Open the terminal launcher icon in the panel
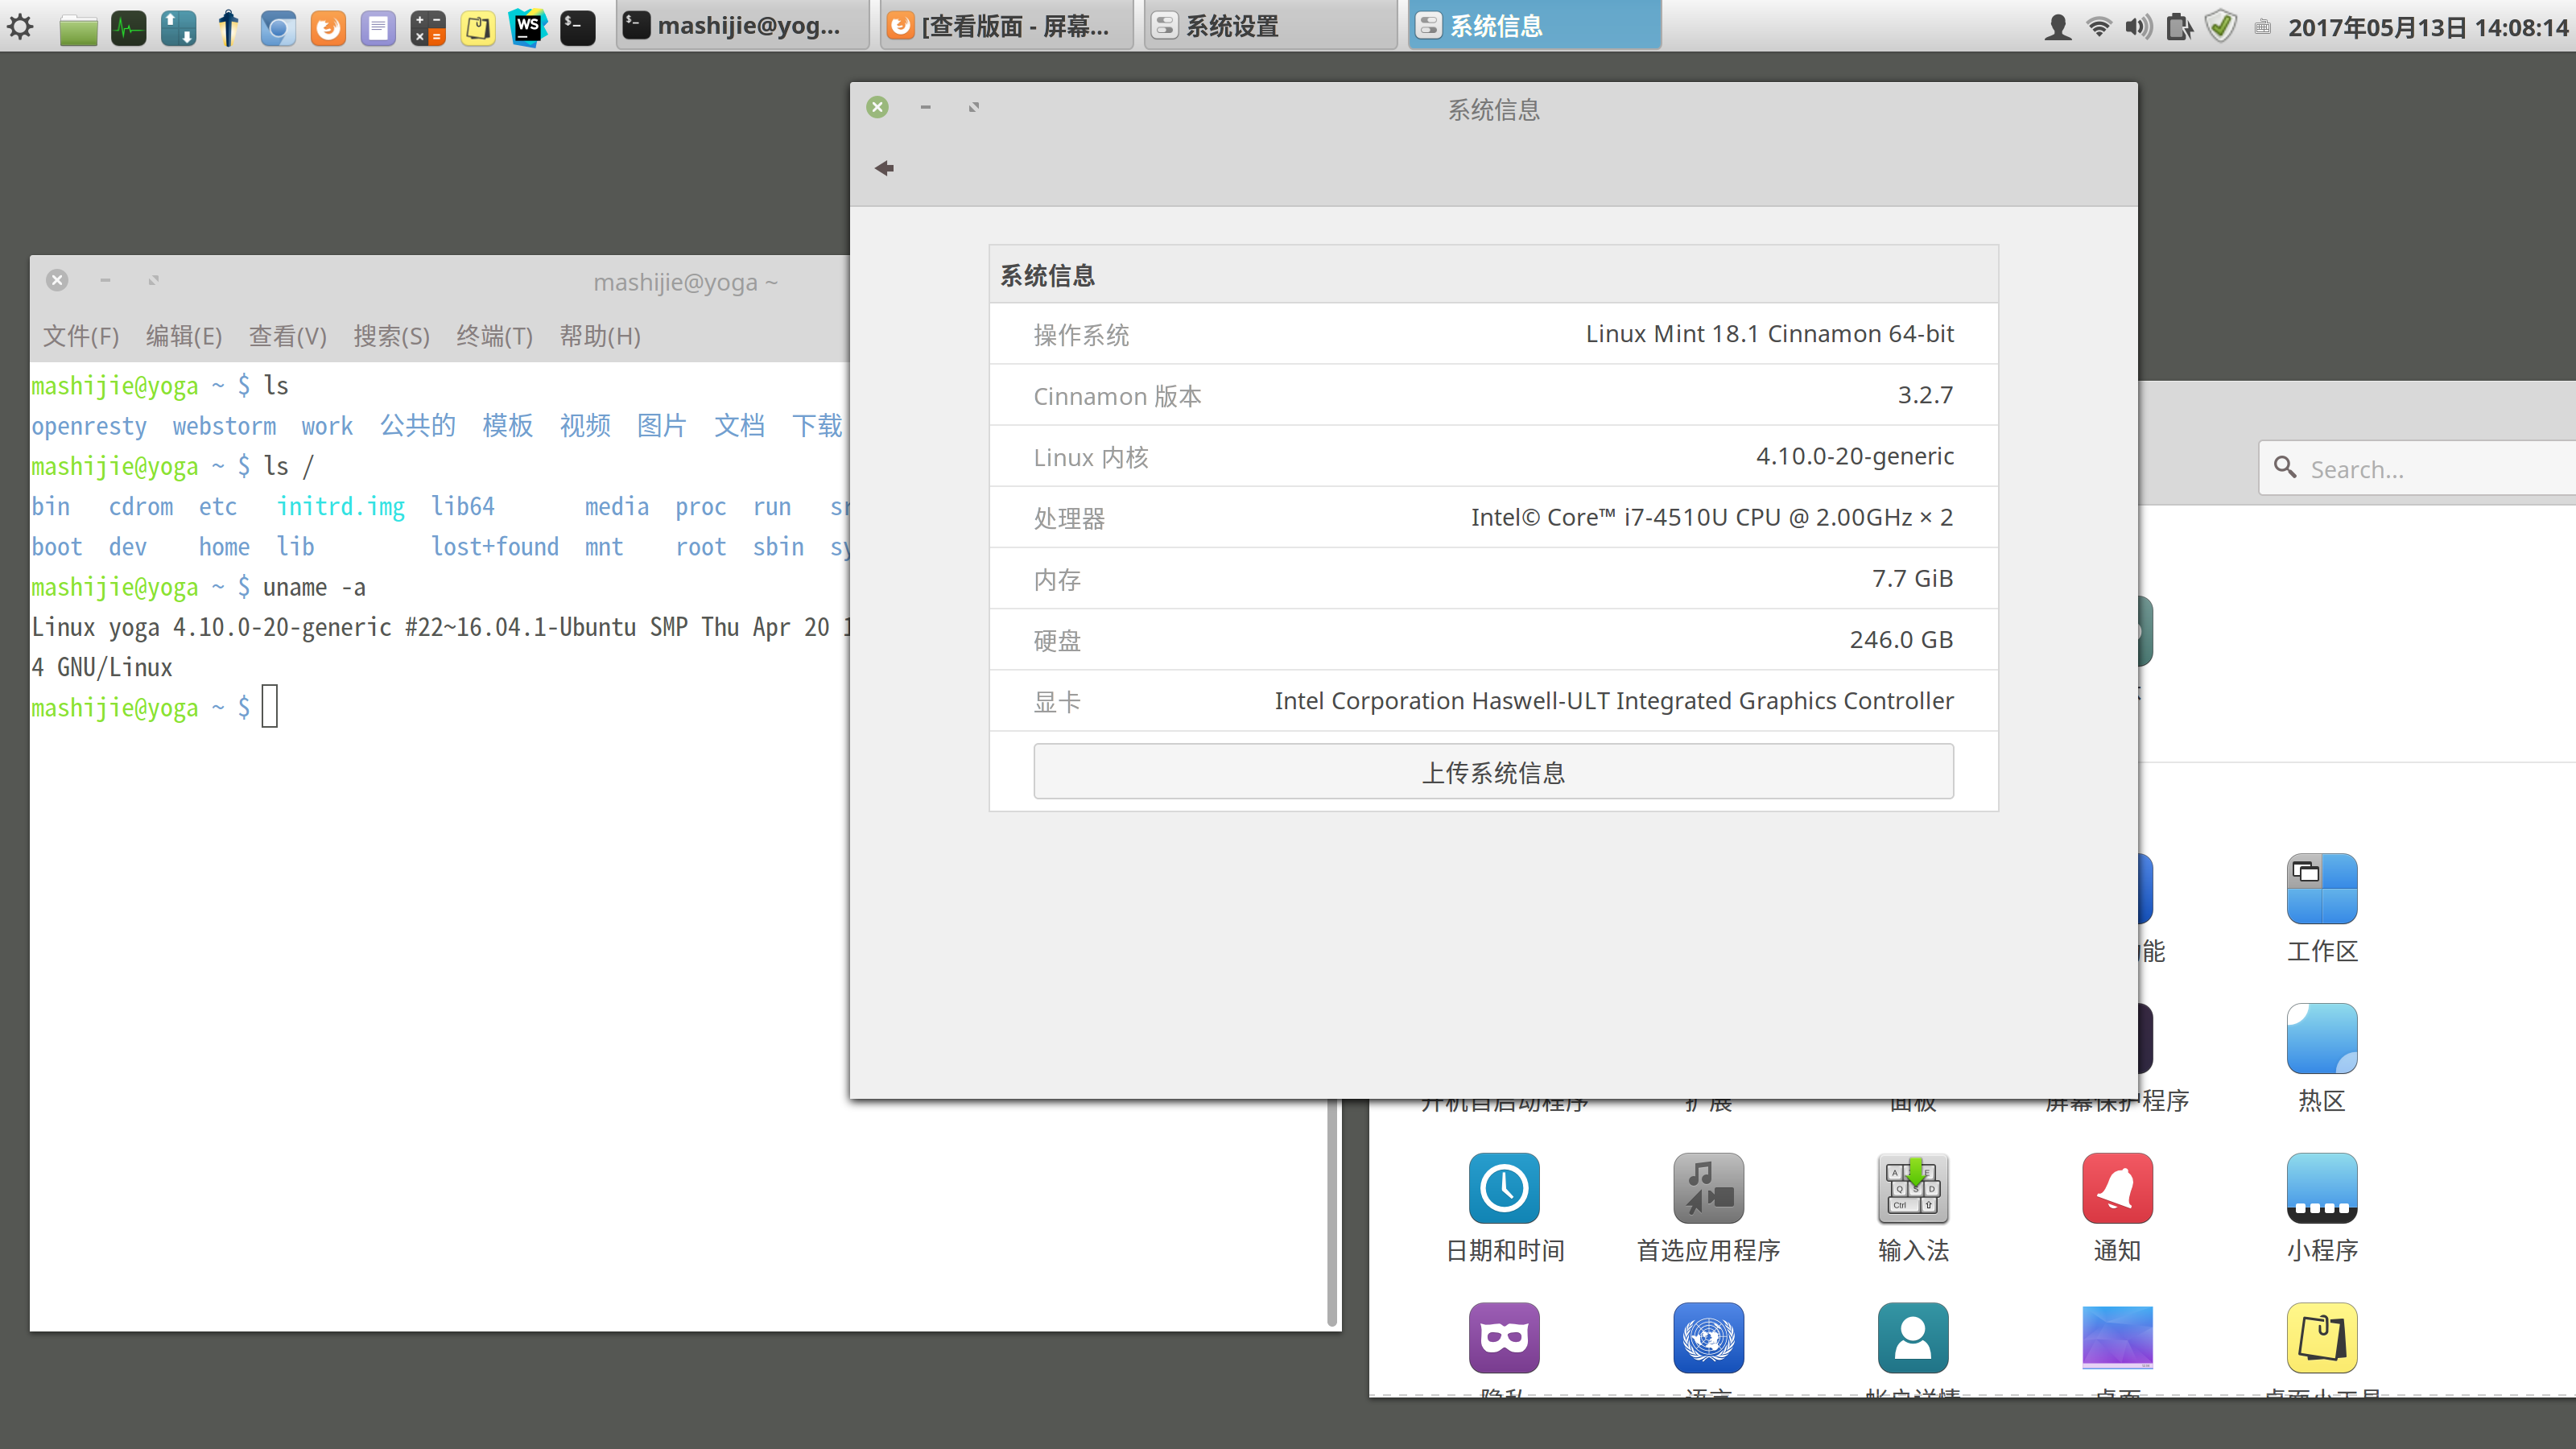Screen dimensions: 2576x1449 [x=578, y=27]
